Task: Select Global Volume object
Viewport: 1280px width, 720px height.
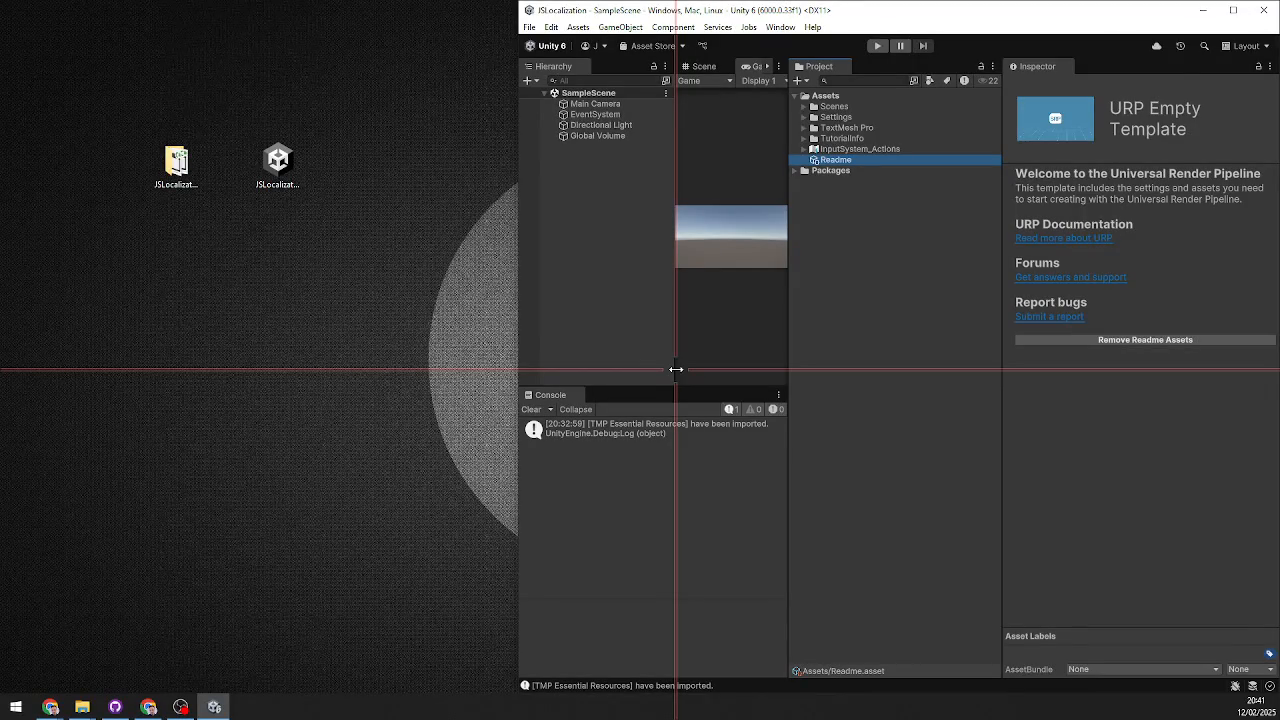Action: 597,136
